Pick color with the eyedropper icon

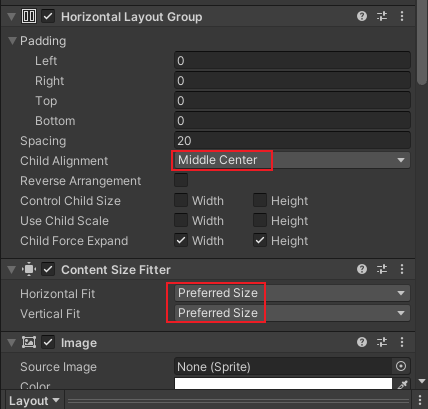pyautogui.click(x=403, y=385)
